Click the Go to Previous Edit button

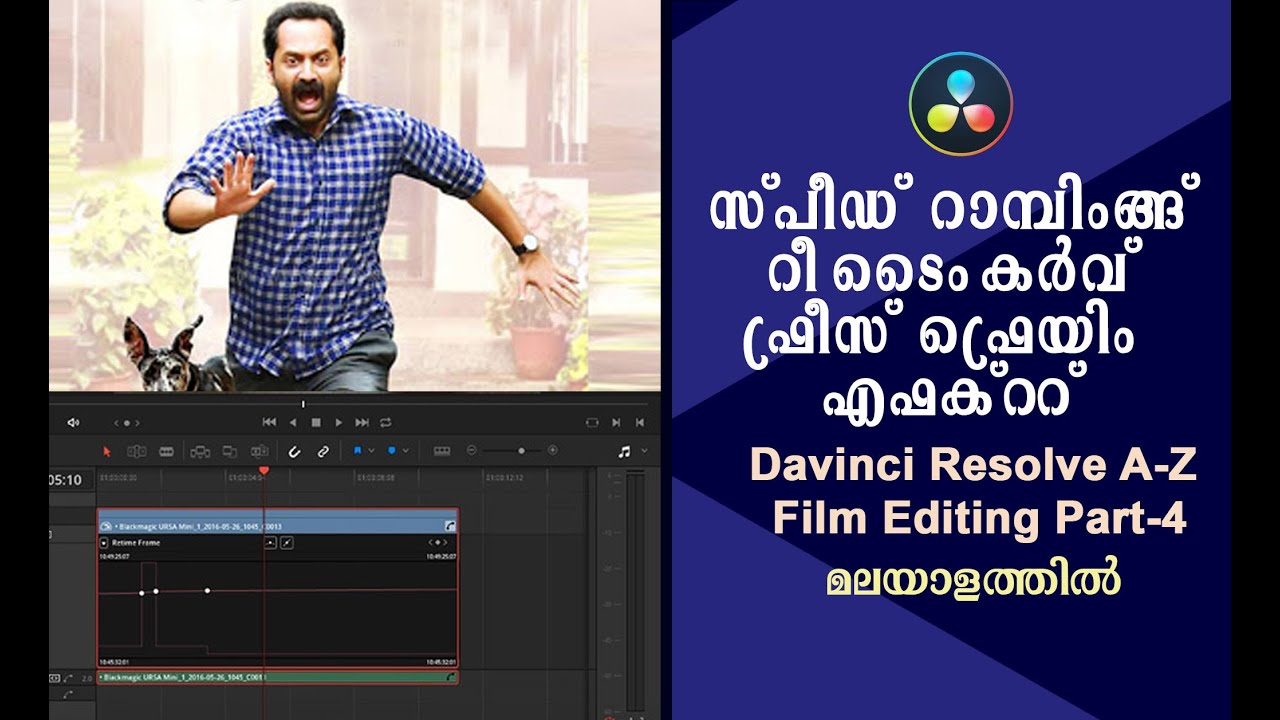(x=640, y=422)
